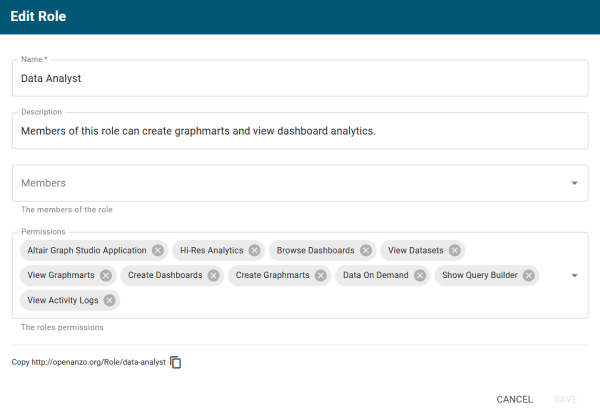Click the Cancel button
Image resolution: width=600 pixels, height=411 pixels.
click(x=514, y=399)
